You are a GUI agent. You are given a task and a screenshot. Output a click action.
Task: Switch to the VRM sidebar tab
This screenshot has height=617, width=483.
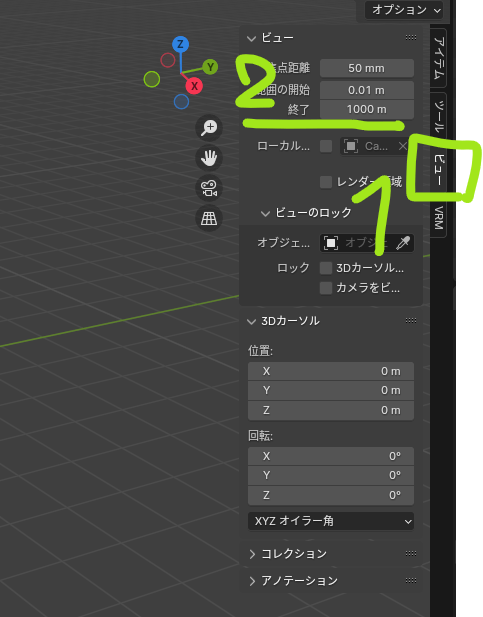[439, 218]
